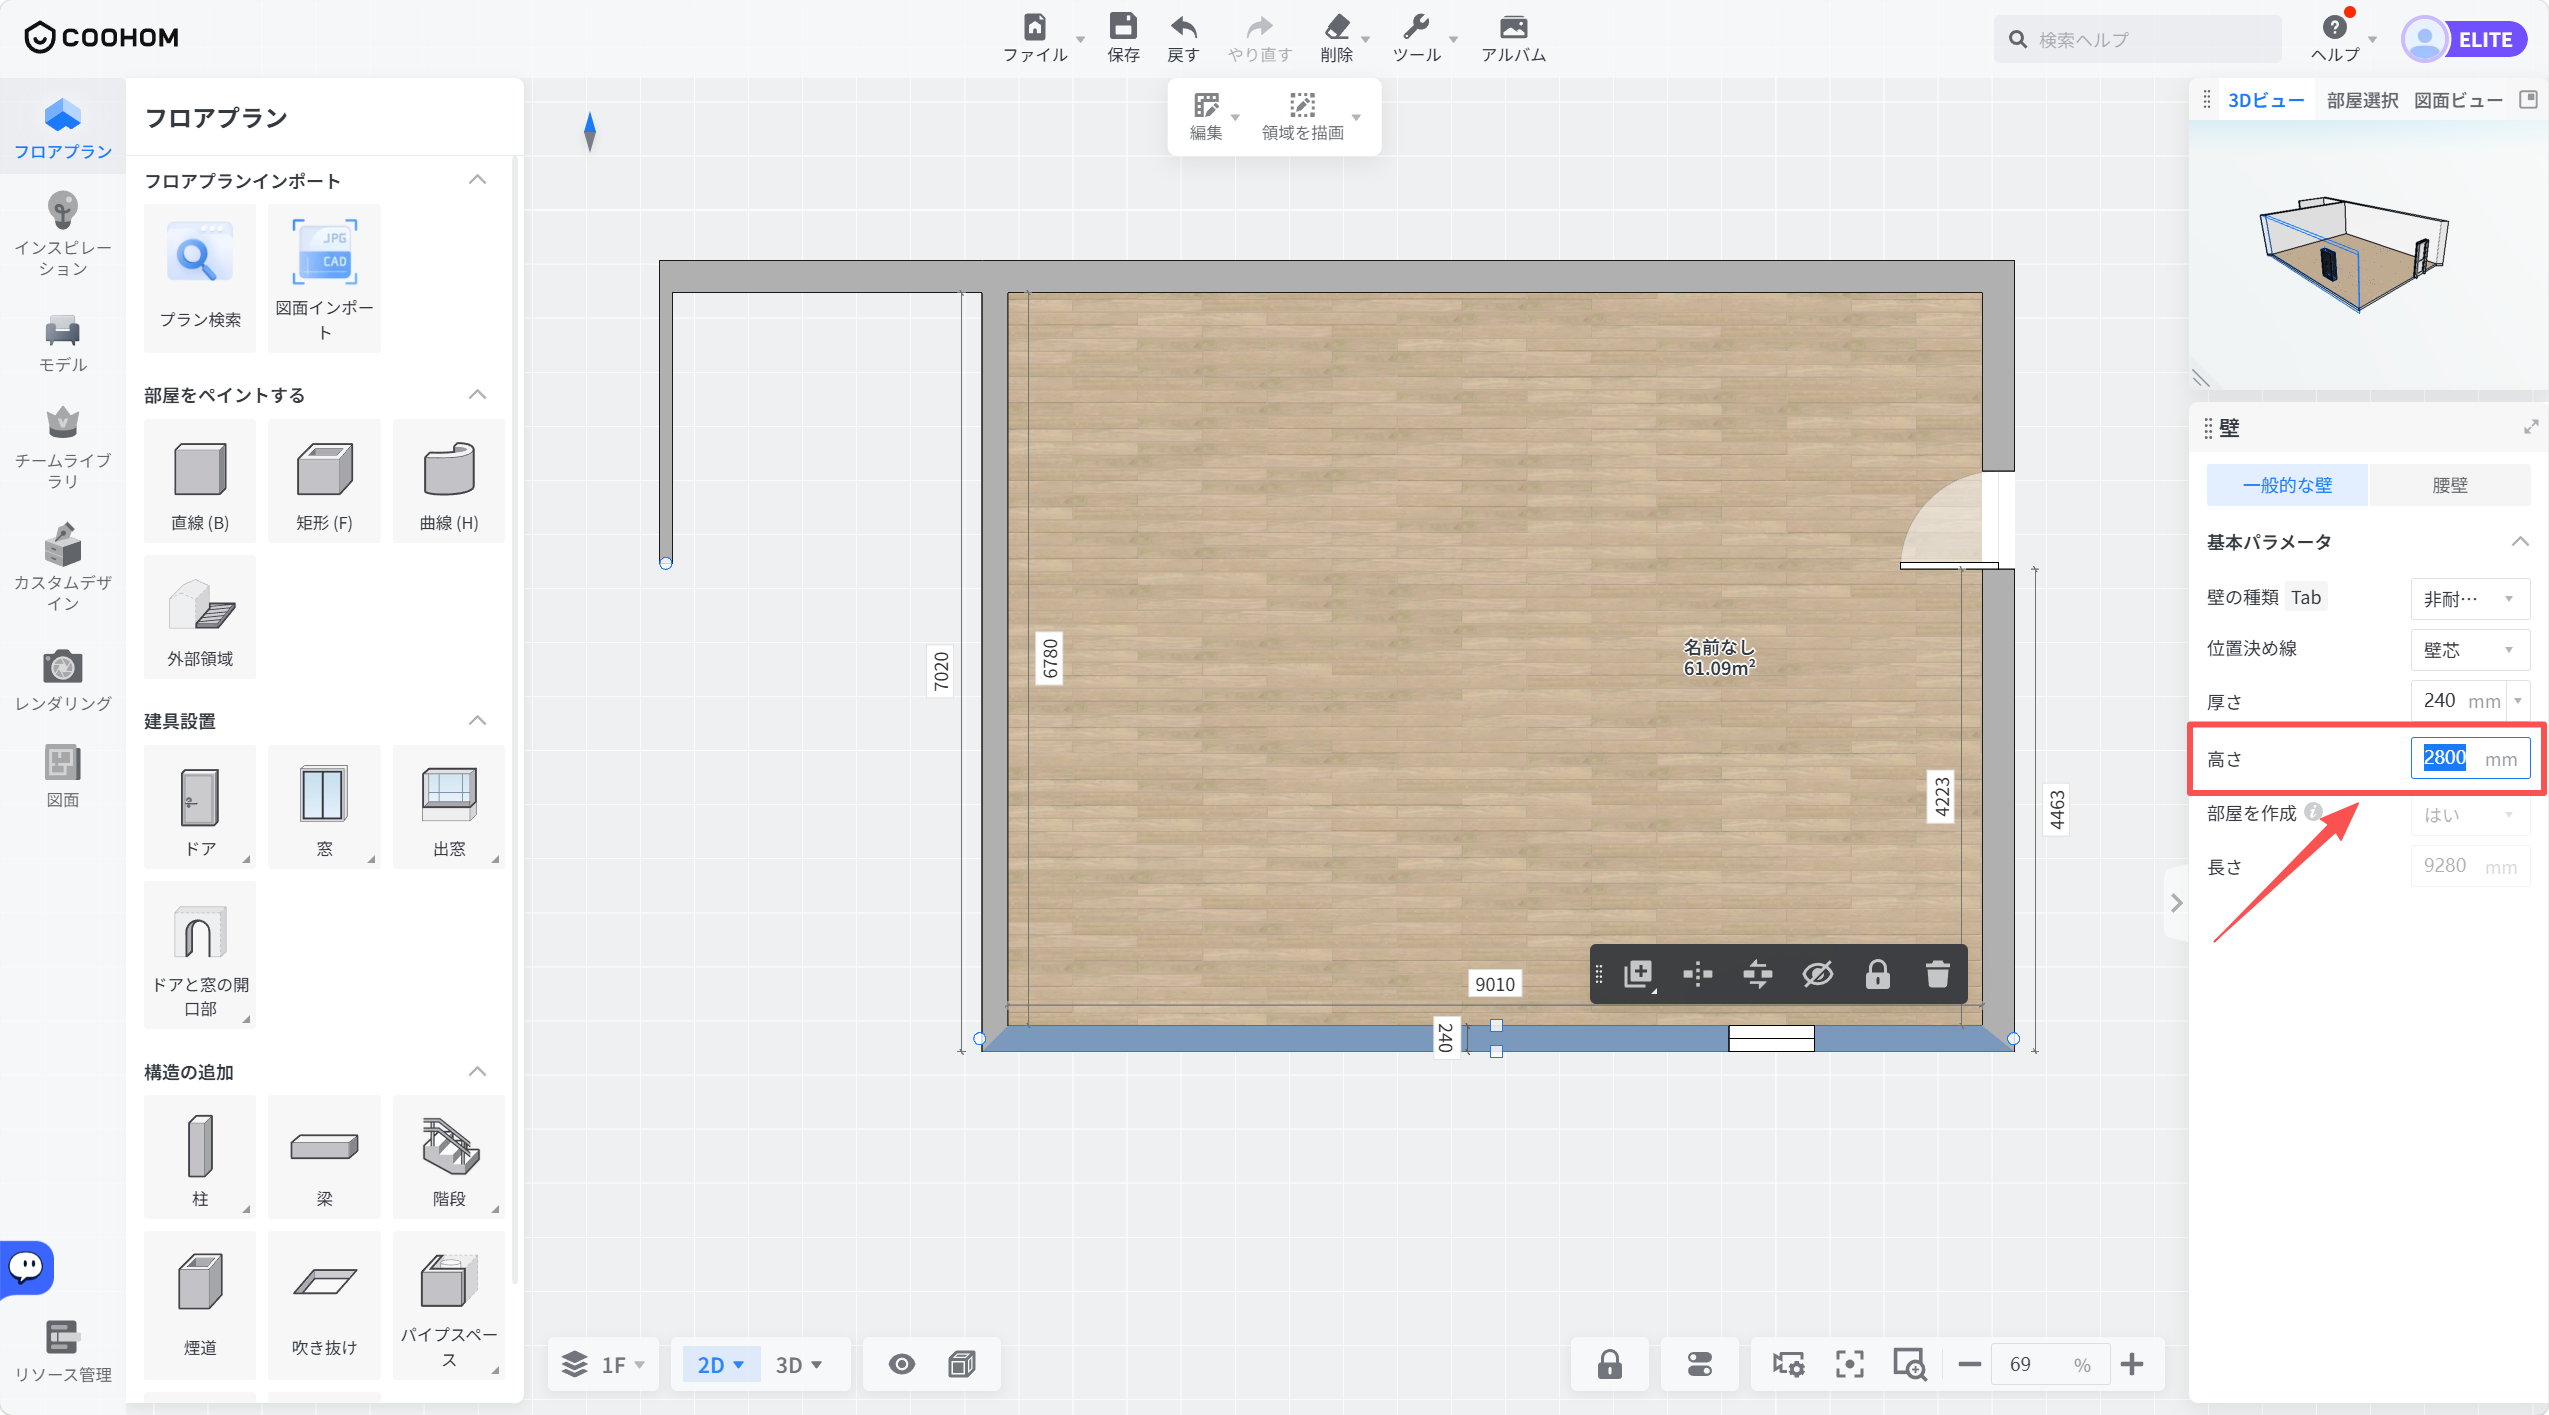Collapse the フロアプランインポート section
This screenshot has width=2549, height=1415.
[477, 180]
